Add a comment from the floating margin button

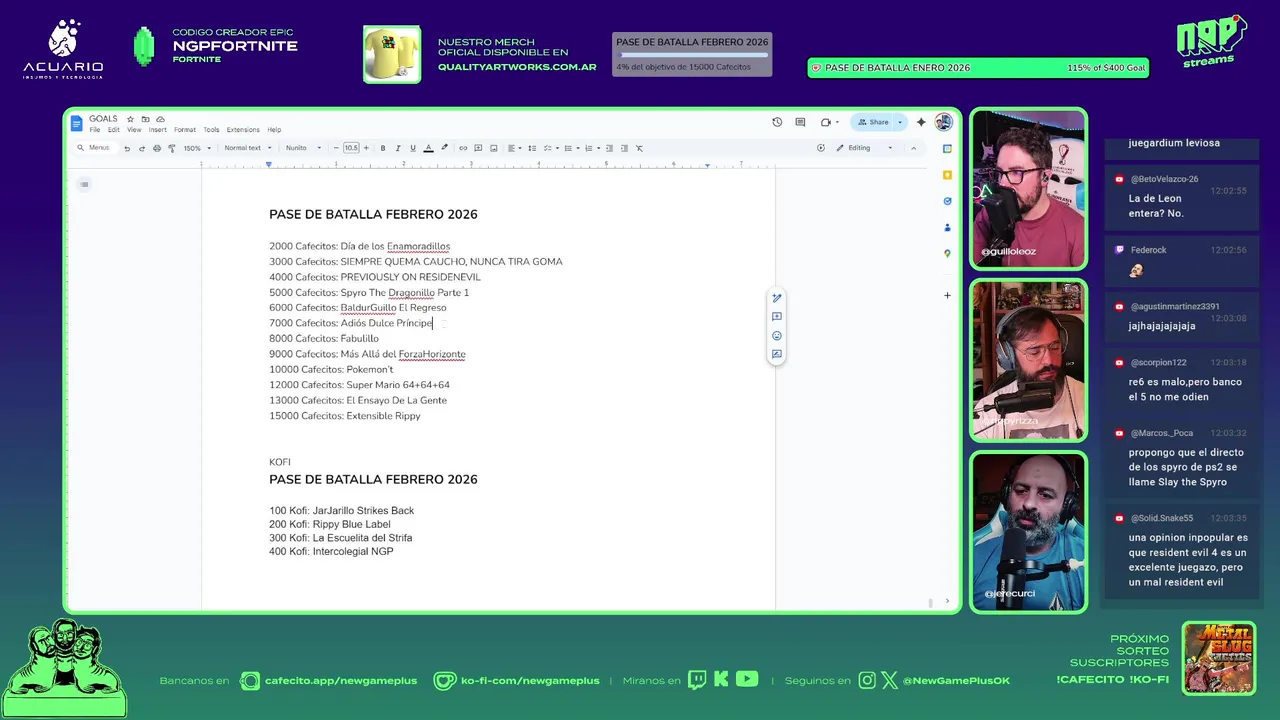coord(777,317)
